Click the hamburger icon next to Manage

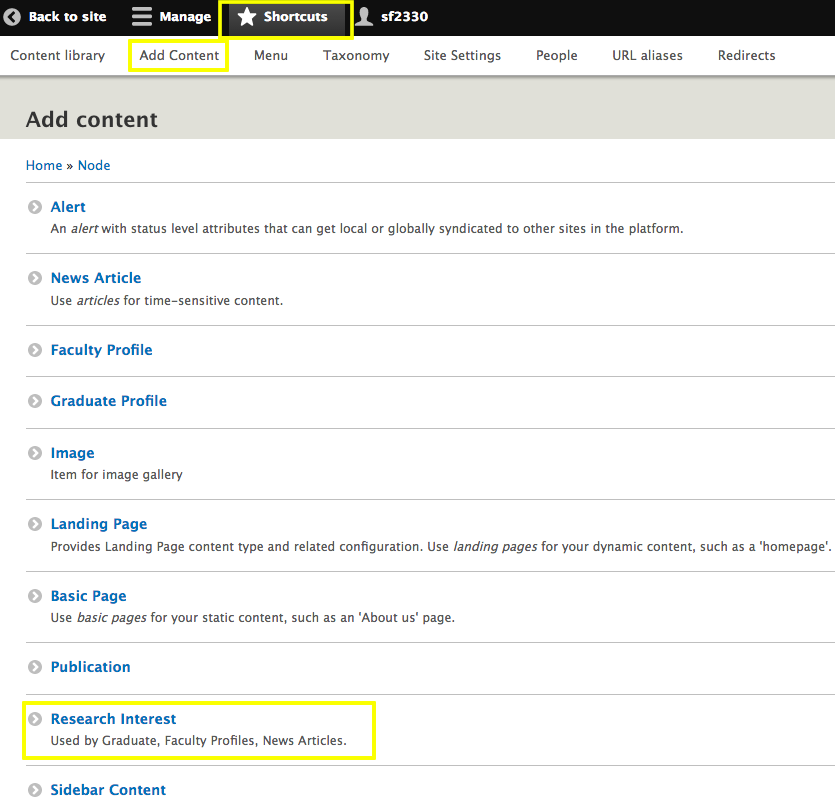[x=142, y=17]
